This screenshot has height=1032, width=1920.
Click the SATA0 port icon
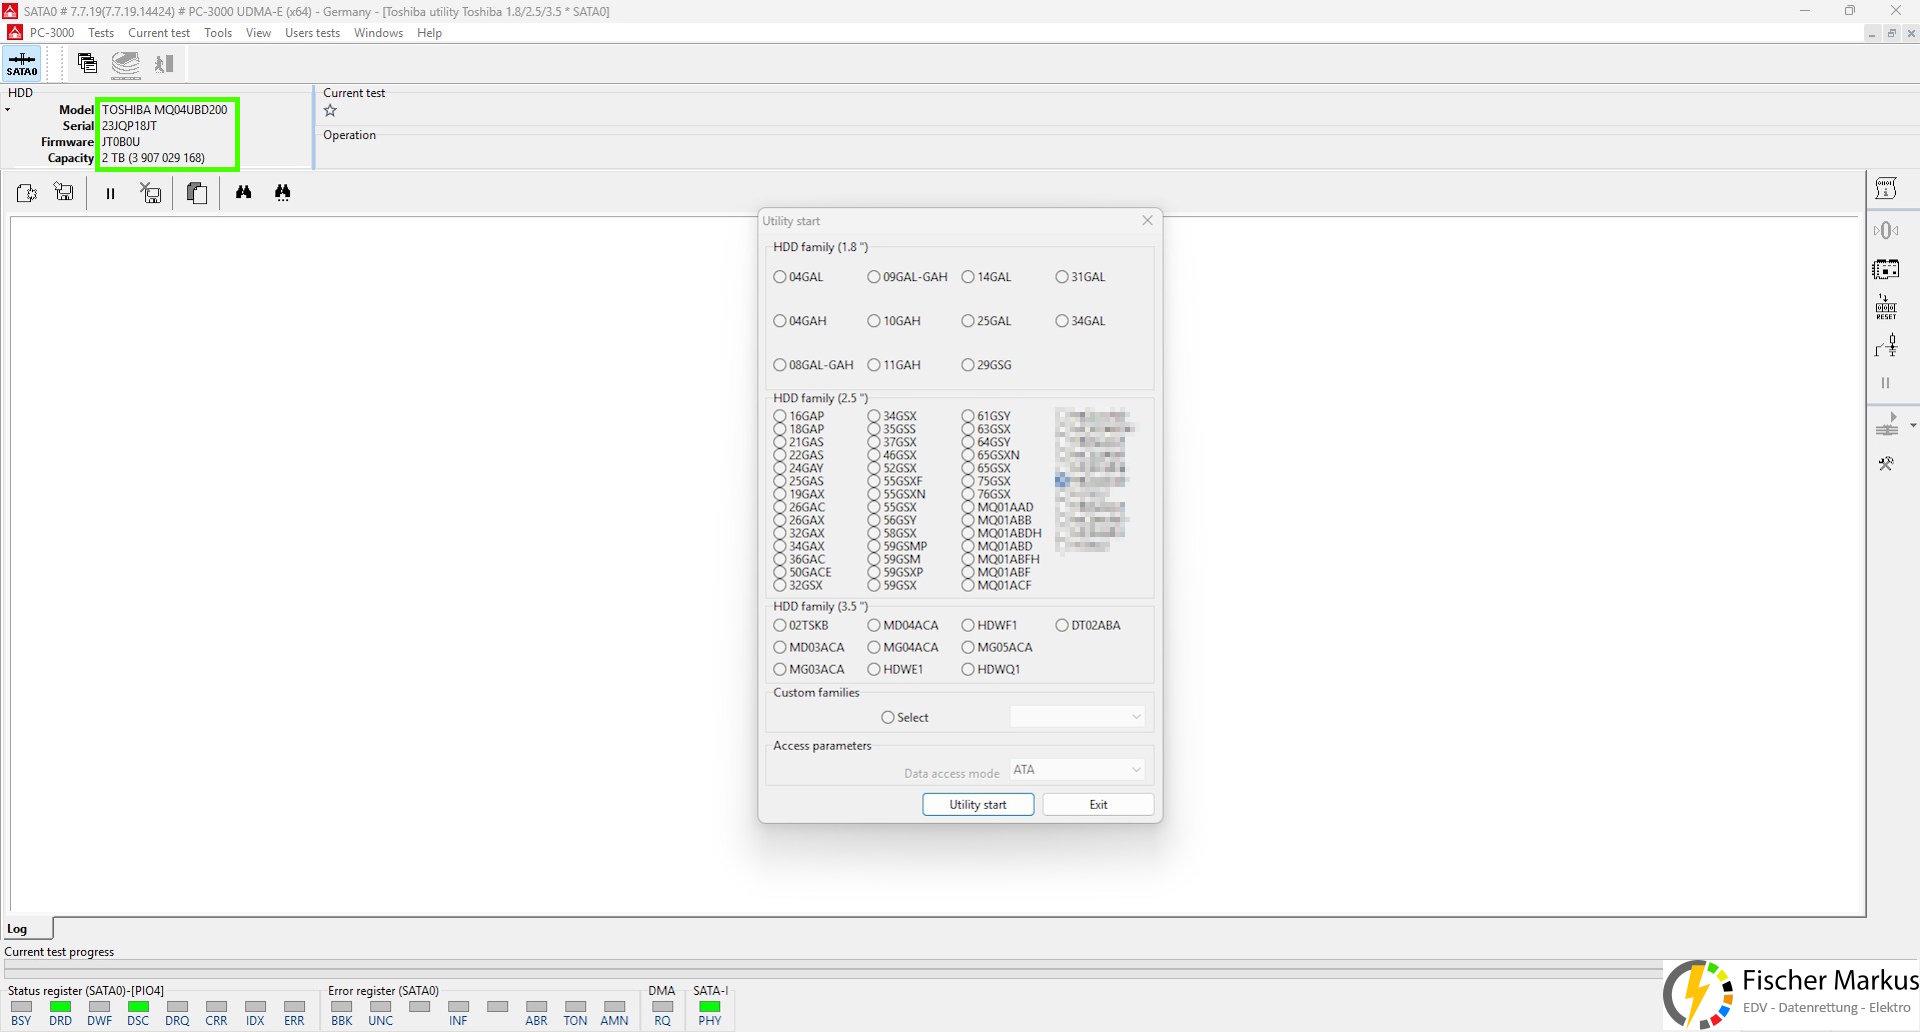click(x=22, y=64)
